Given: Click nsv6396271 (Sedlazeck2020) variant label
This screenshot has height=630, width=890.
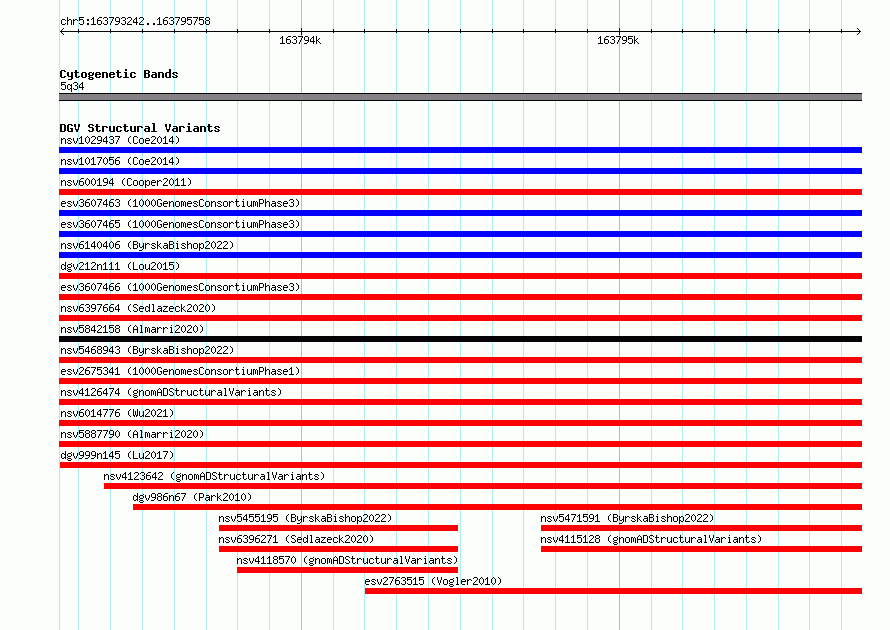Looking at the screenshot, I should 296,539.
